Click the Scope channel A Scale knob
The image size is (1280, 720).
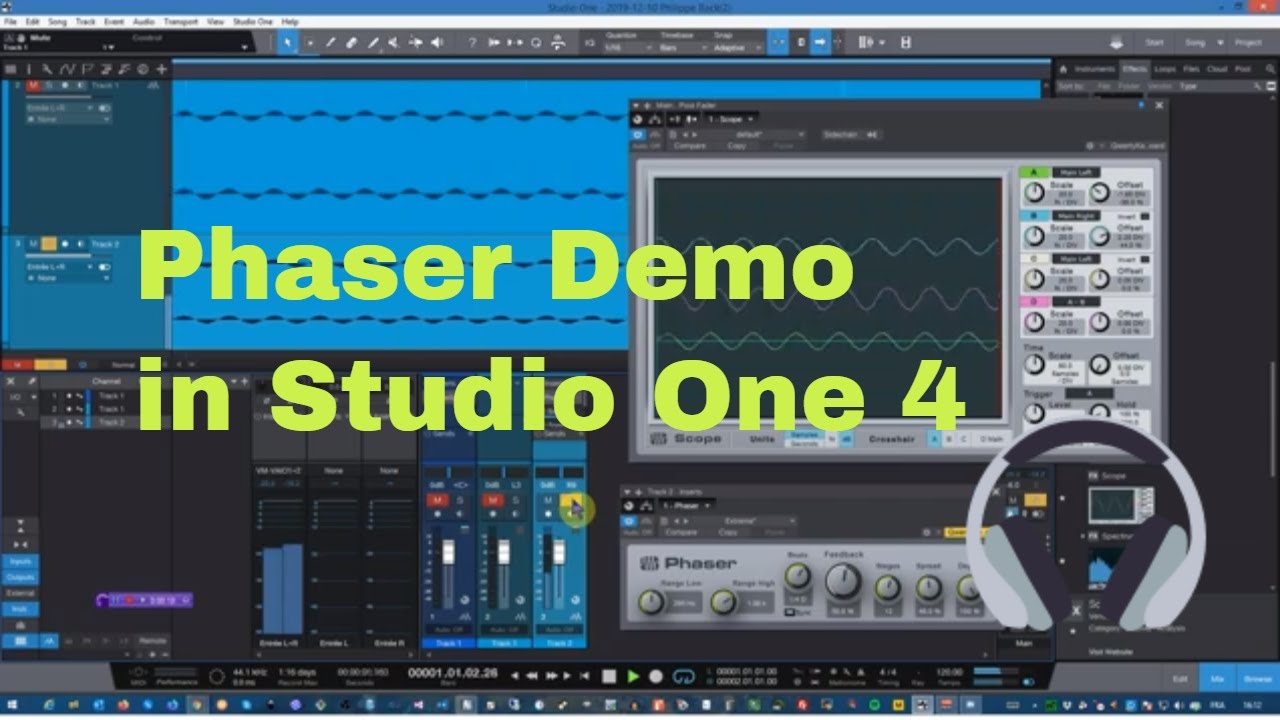(1034, 193)
